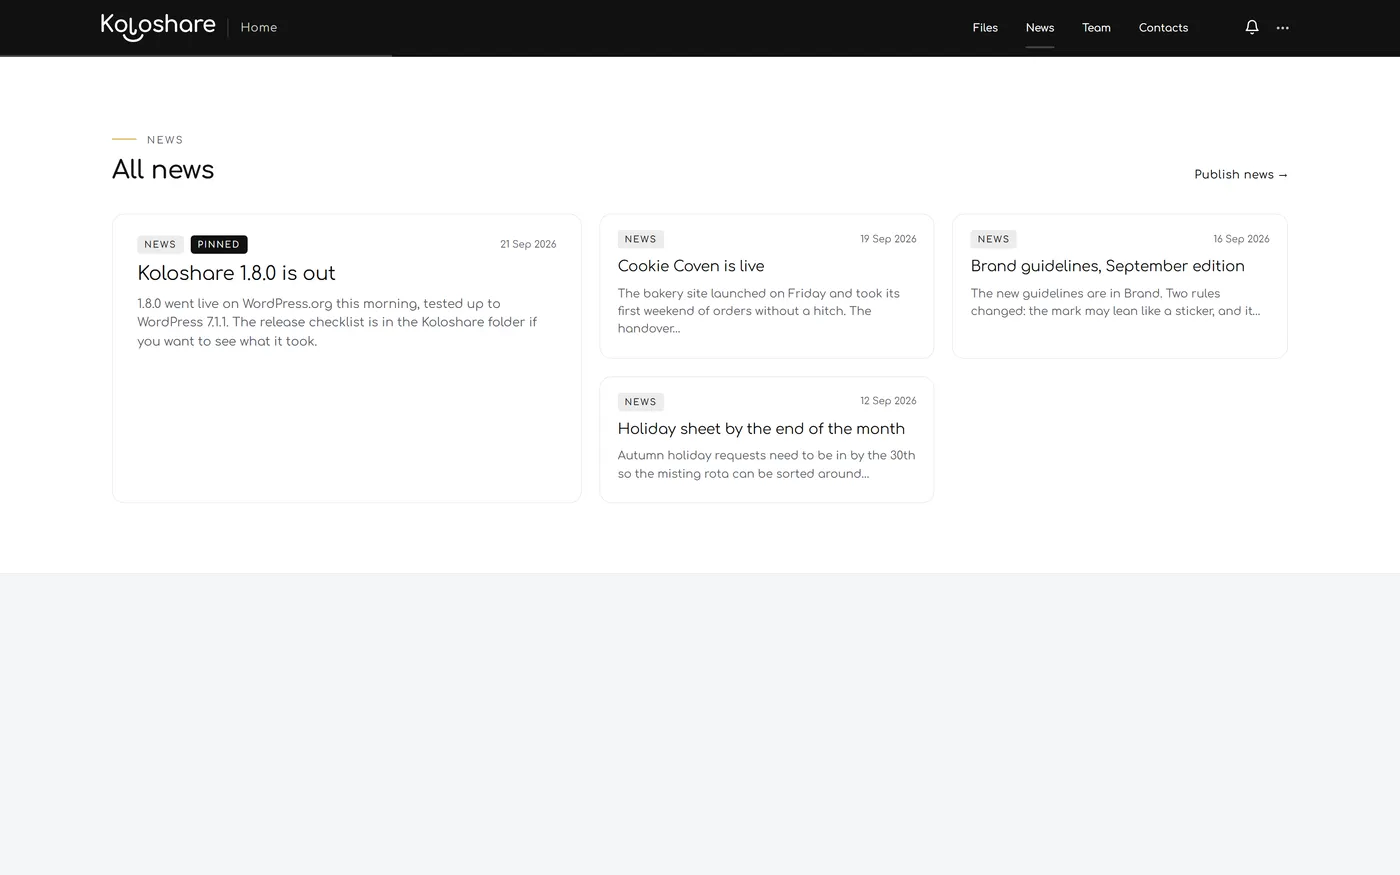Open the Files nav item
1400x875 pixels.
pyautogui.click(x=985, y=28)
